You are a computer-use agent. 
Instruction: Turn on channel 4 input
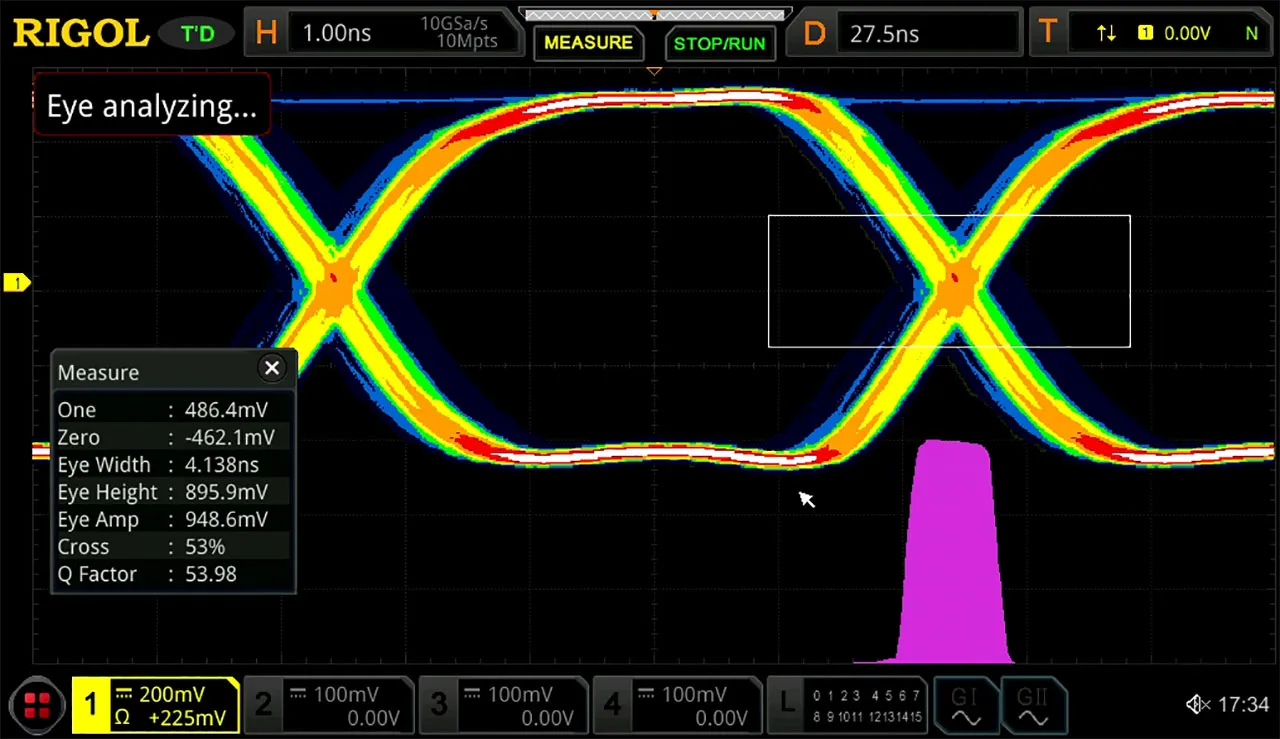point(678,705)
